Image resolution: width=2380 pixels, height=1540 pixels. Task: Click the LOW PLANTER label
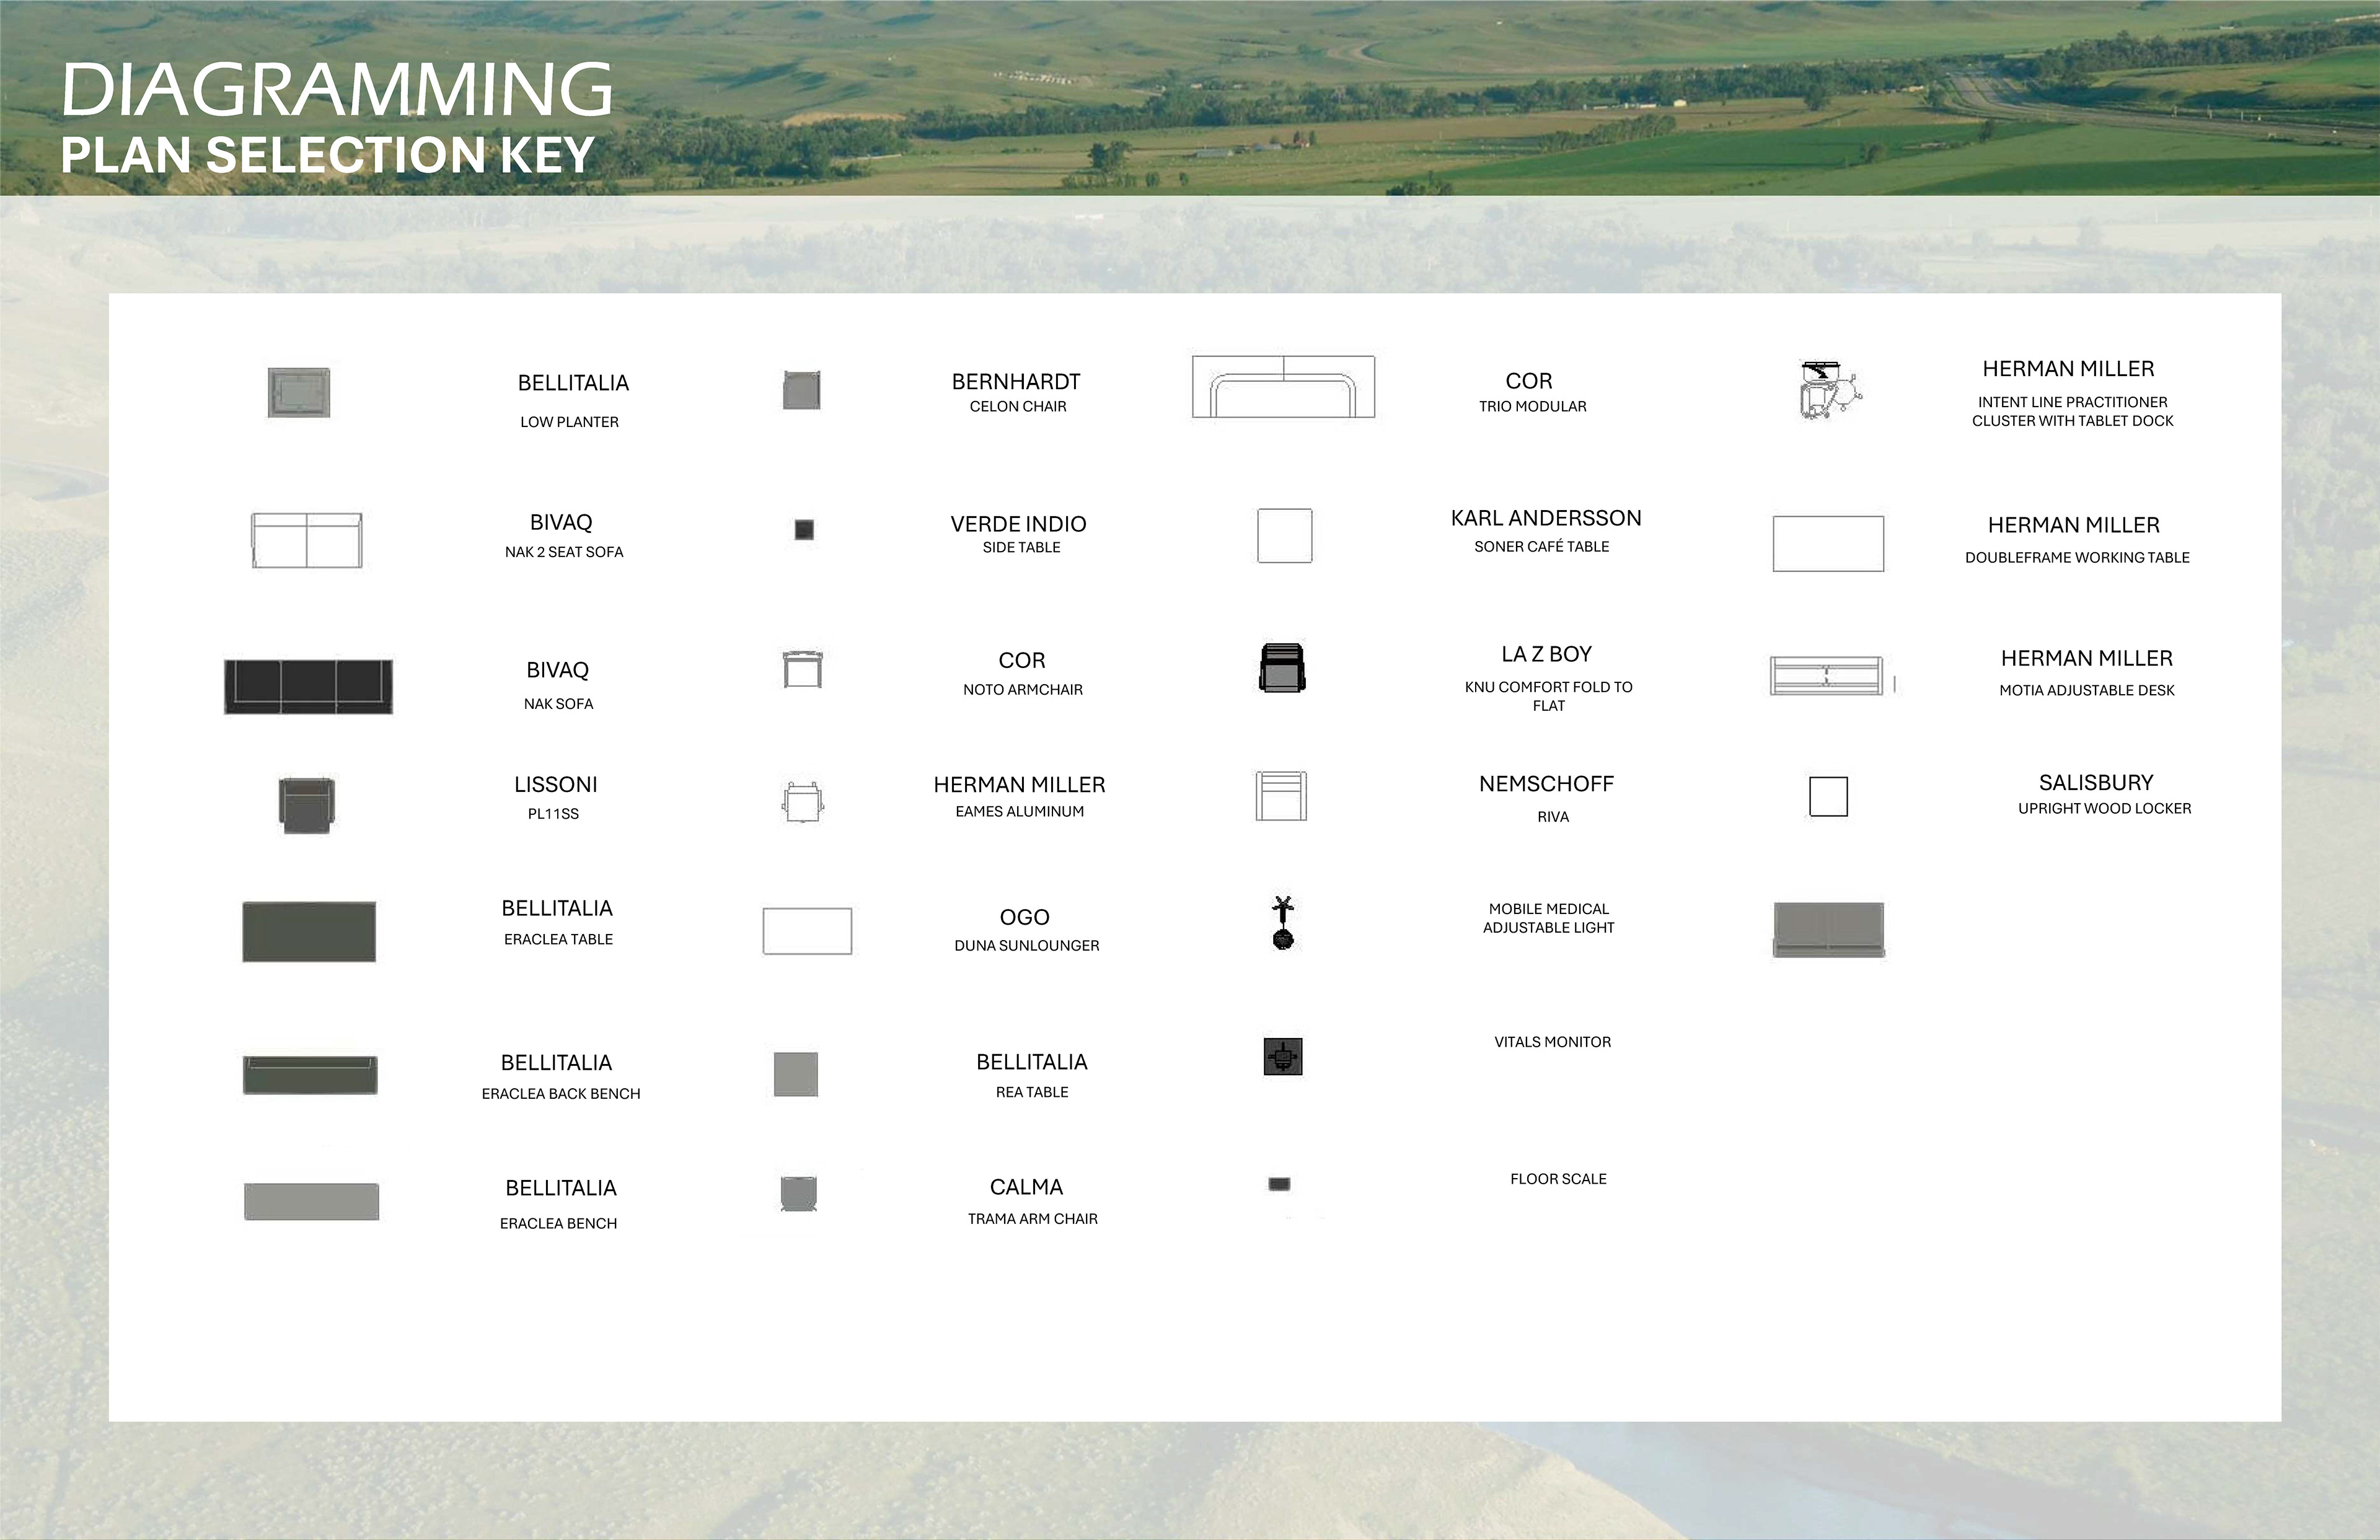tap(569, 422)
